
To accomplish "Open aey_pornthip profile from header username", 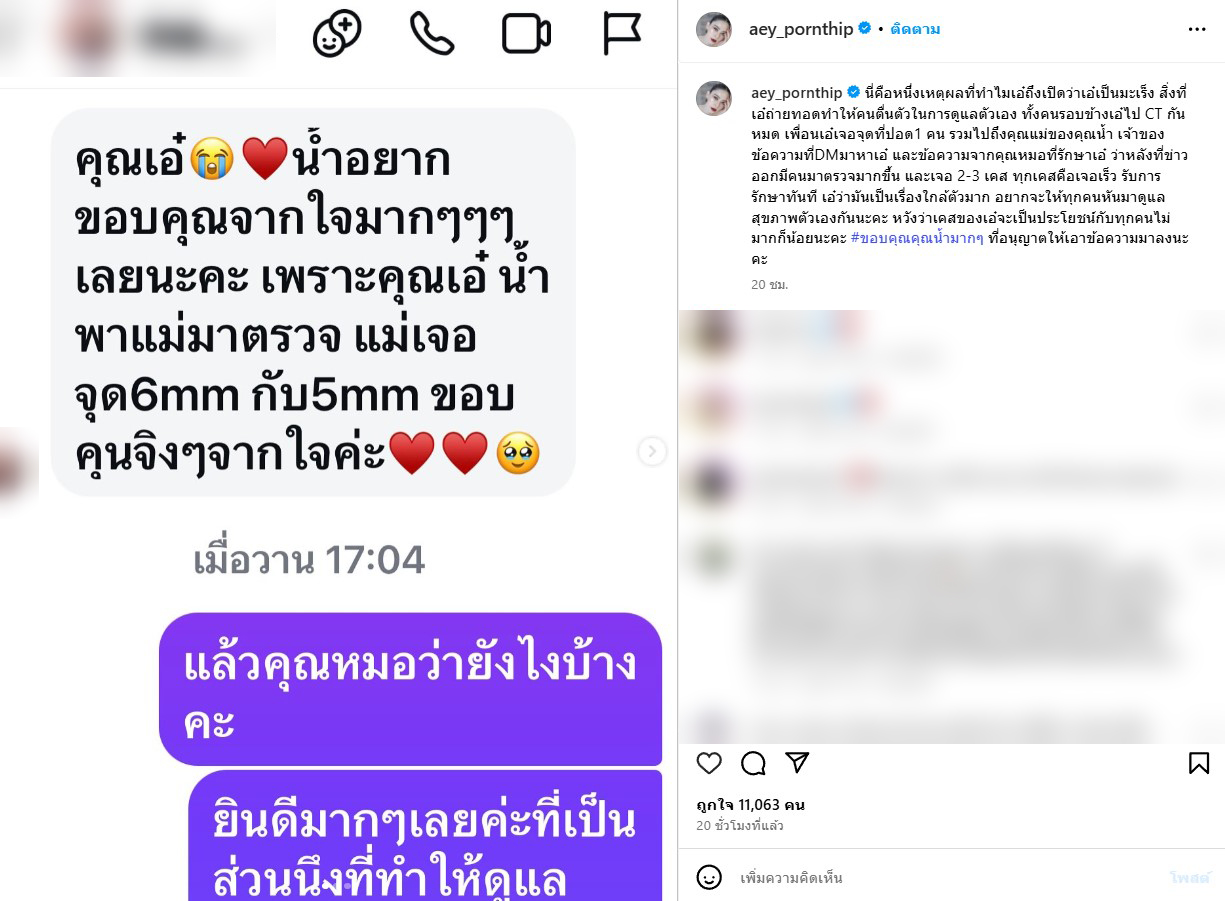I will click(801, 29).
